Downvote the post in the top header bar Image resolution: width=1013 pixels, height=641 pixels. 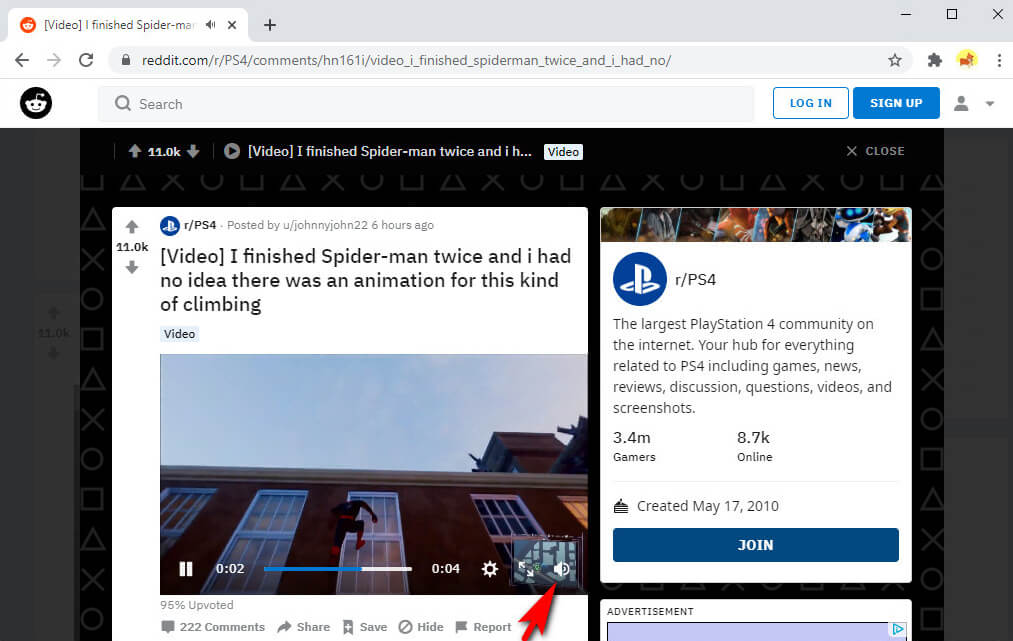pyautogui.click(x=193, y=151)
